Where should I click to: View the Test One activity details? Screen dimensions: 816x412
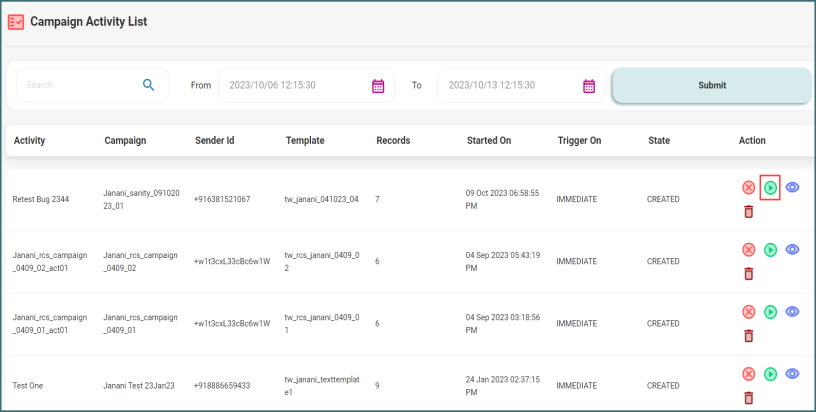click(x=792, y=373)
